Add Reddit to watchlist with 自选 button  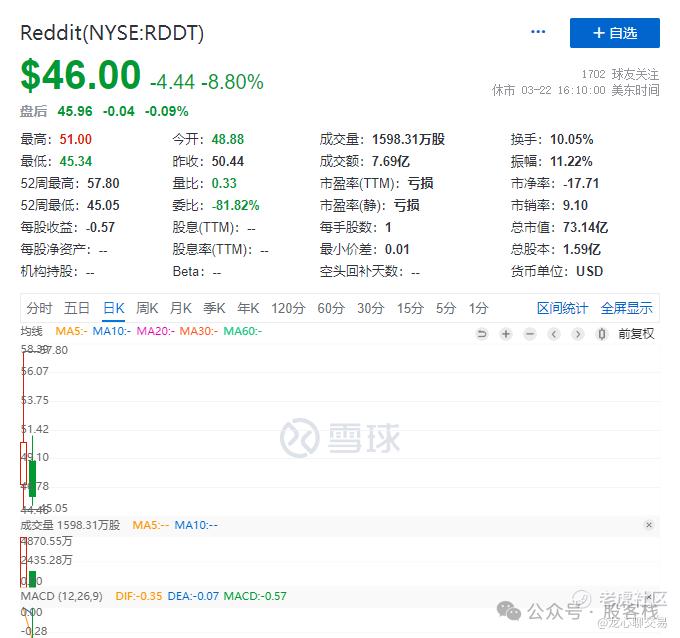[x=615, y=33]
